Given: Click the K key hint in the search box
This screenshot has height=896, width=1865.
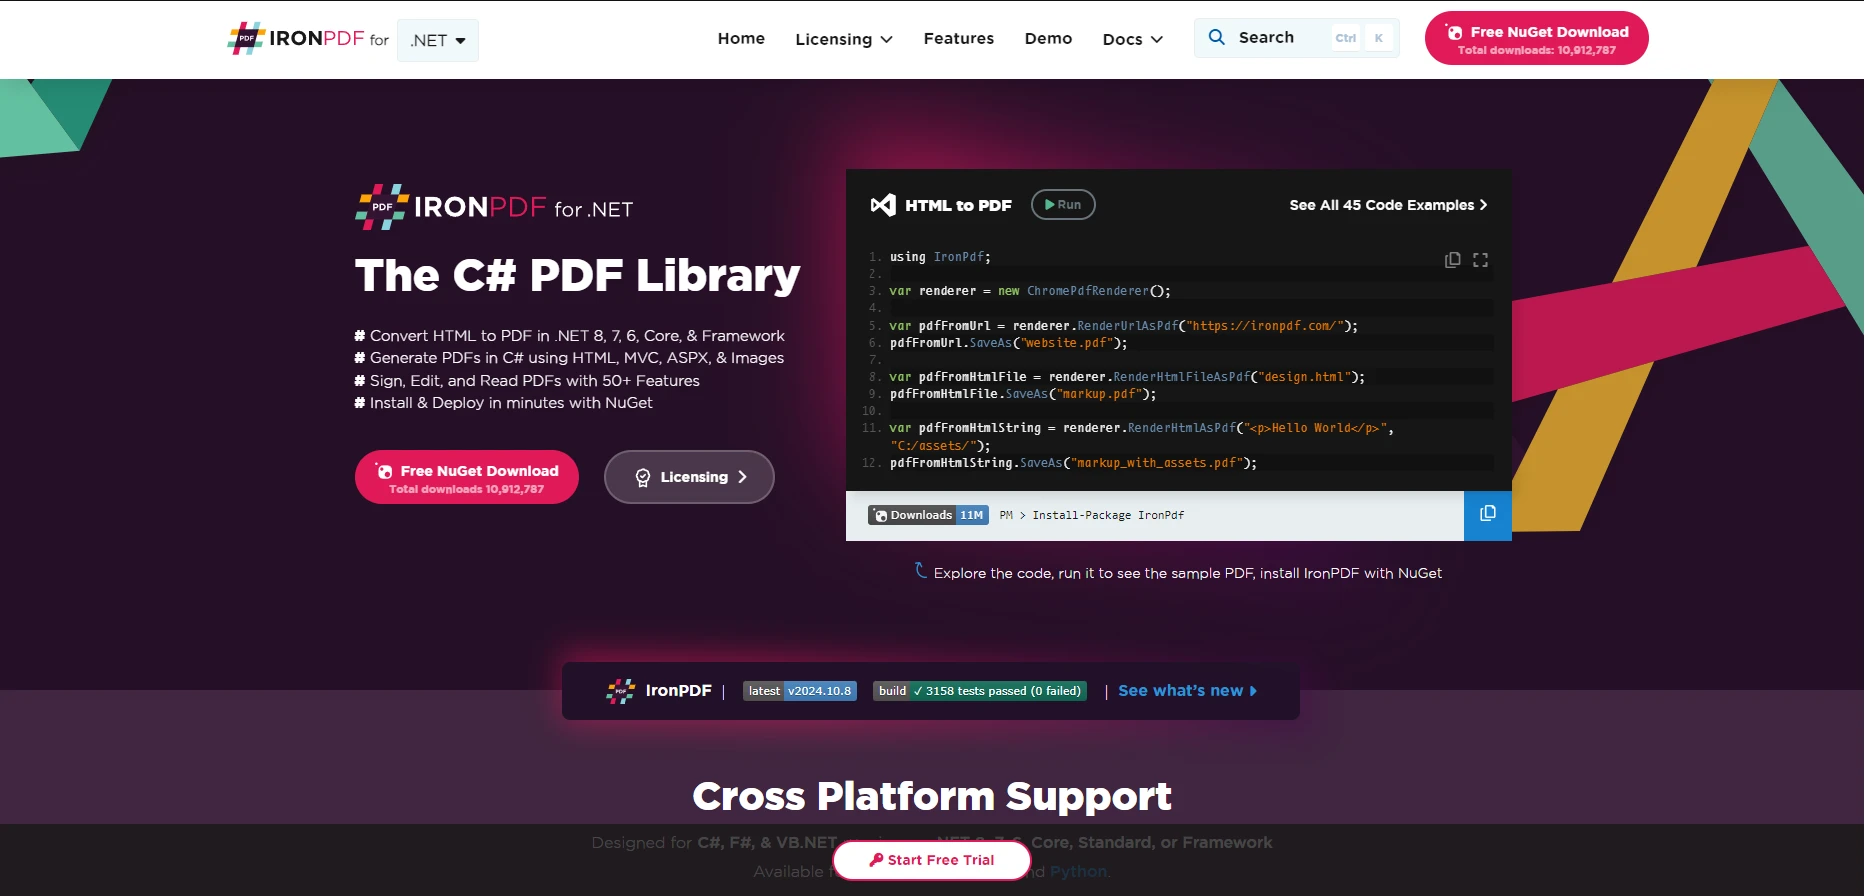Looking at the screenshot, I should click(1378, 38).
